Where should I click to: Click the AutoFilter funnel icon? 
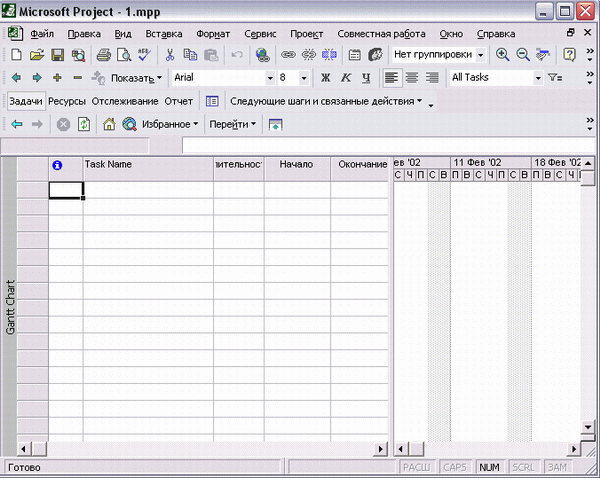pos(555,78)
